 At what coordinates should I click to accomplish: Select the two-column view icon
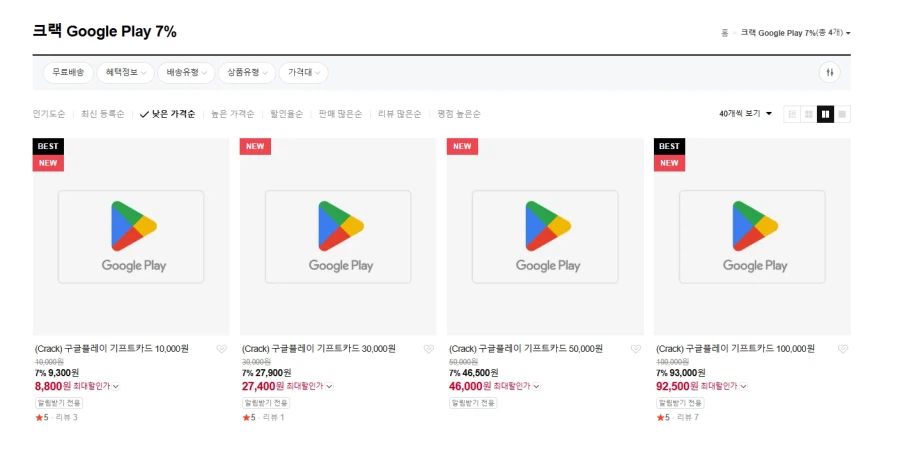(x=825, y=114)
